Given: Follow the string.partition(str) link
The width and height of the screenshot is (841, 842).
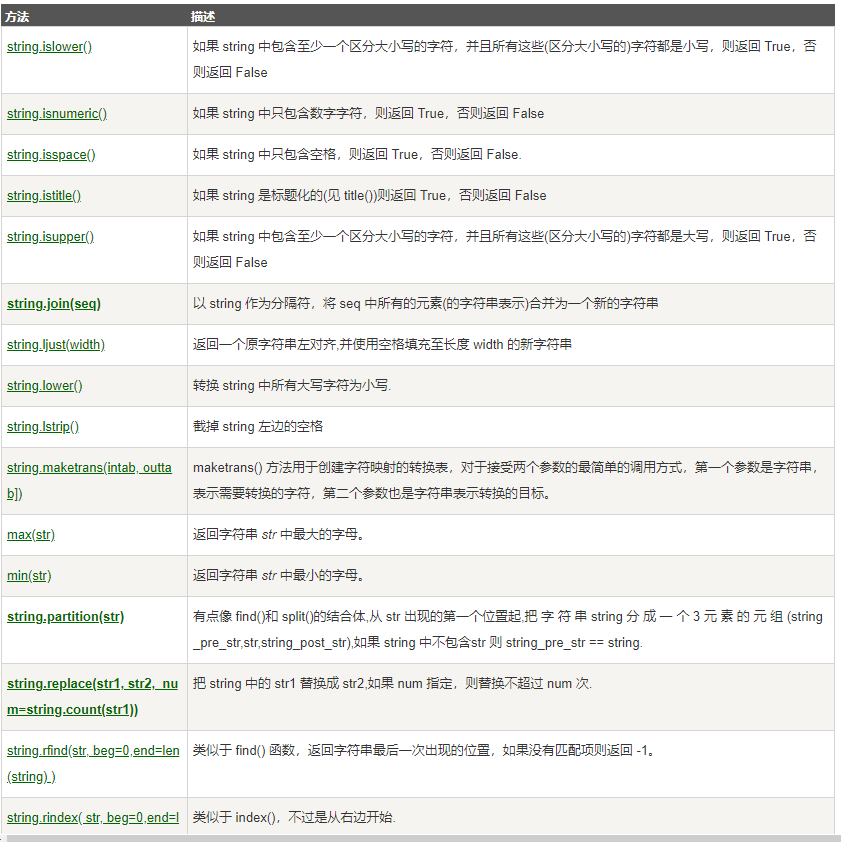Looking at the screenshot, I should (66, 616).
